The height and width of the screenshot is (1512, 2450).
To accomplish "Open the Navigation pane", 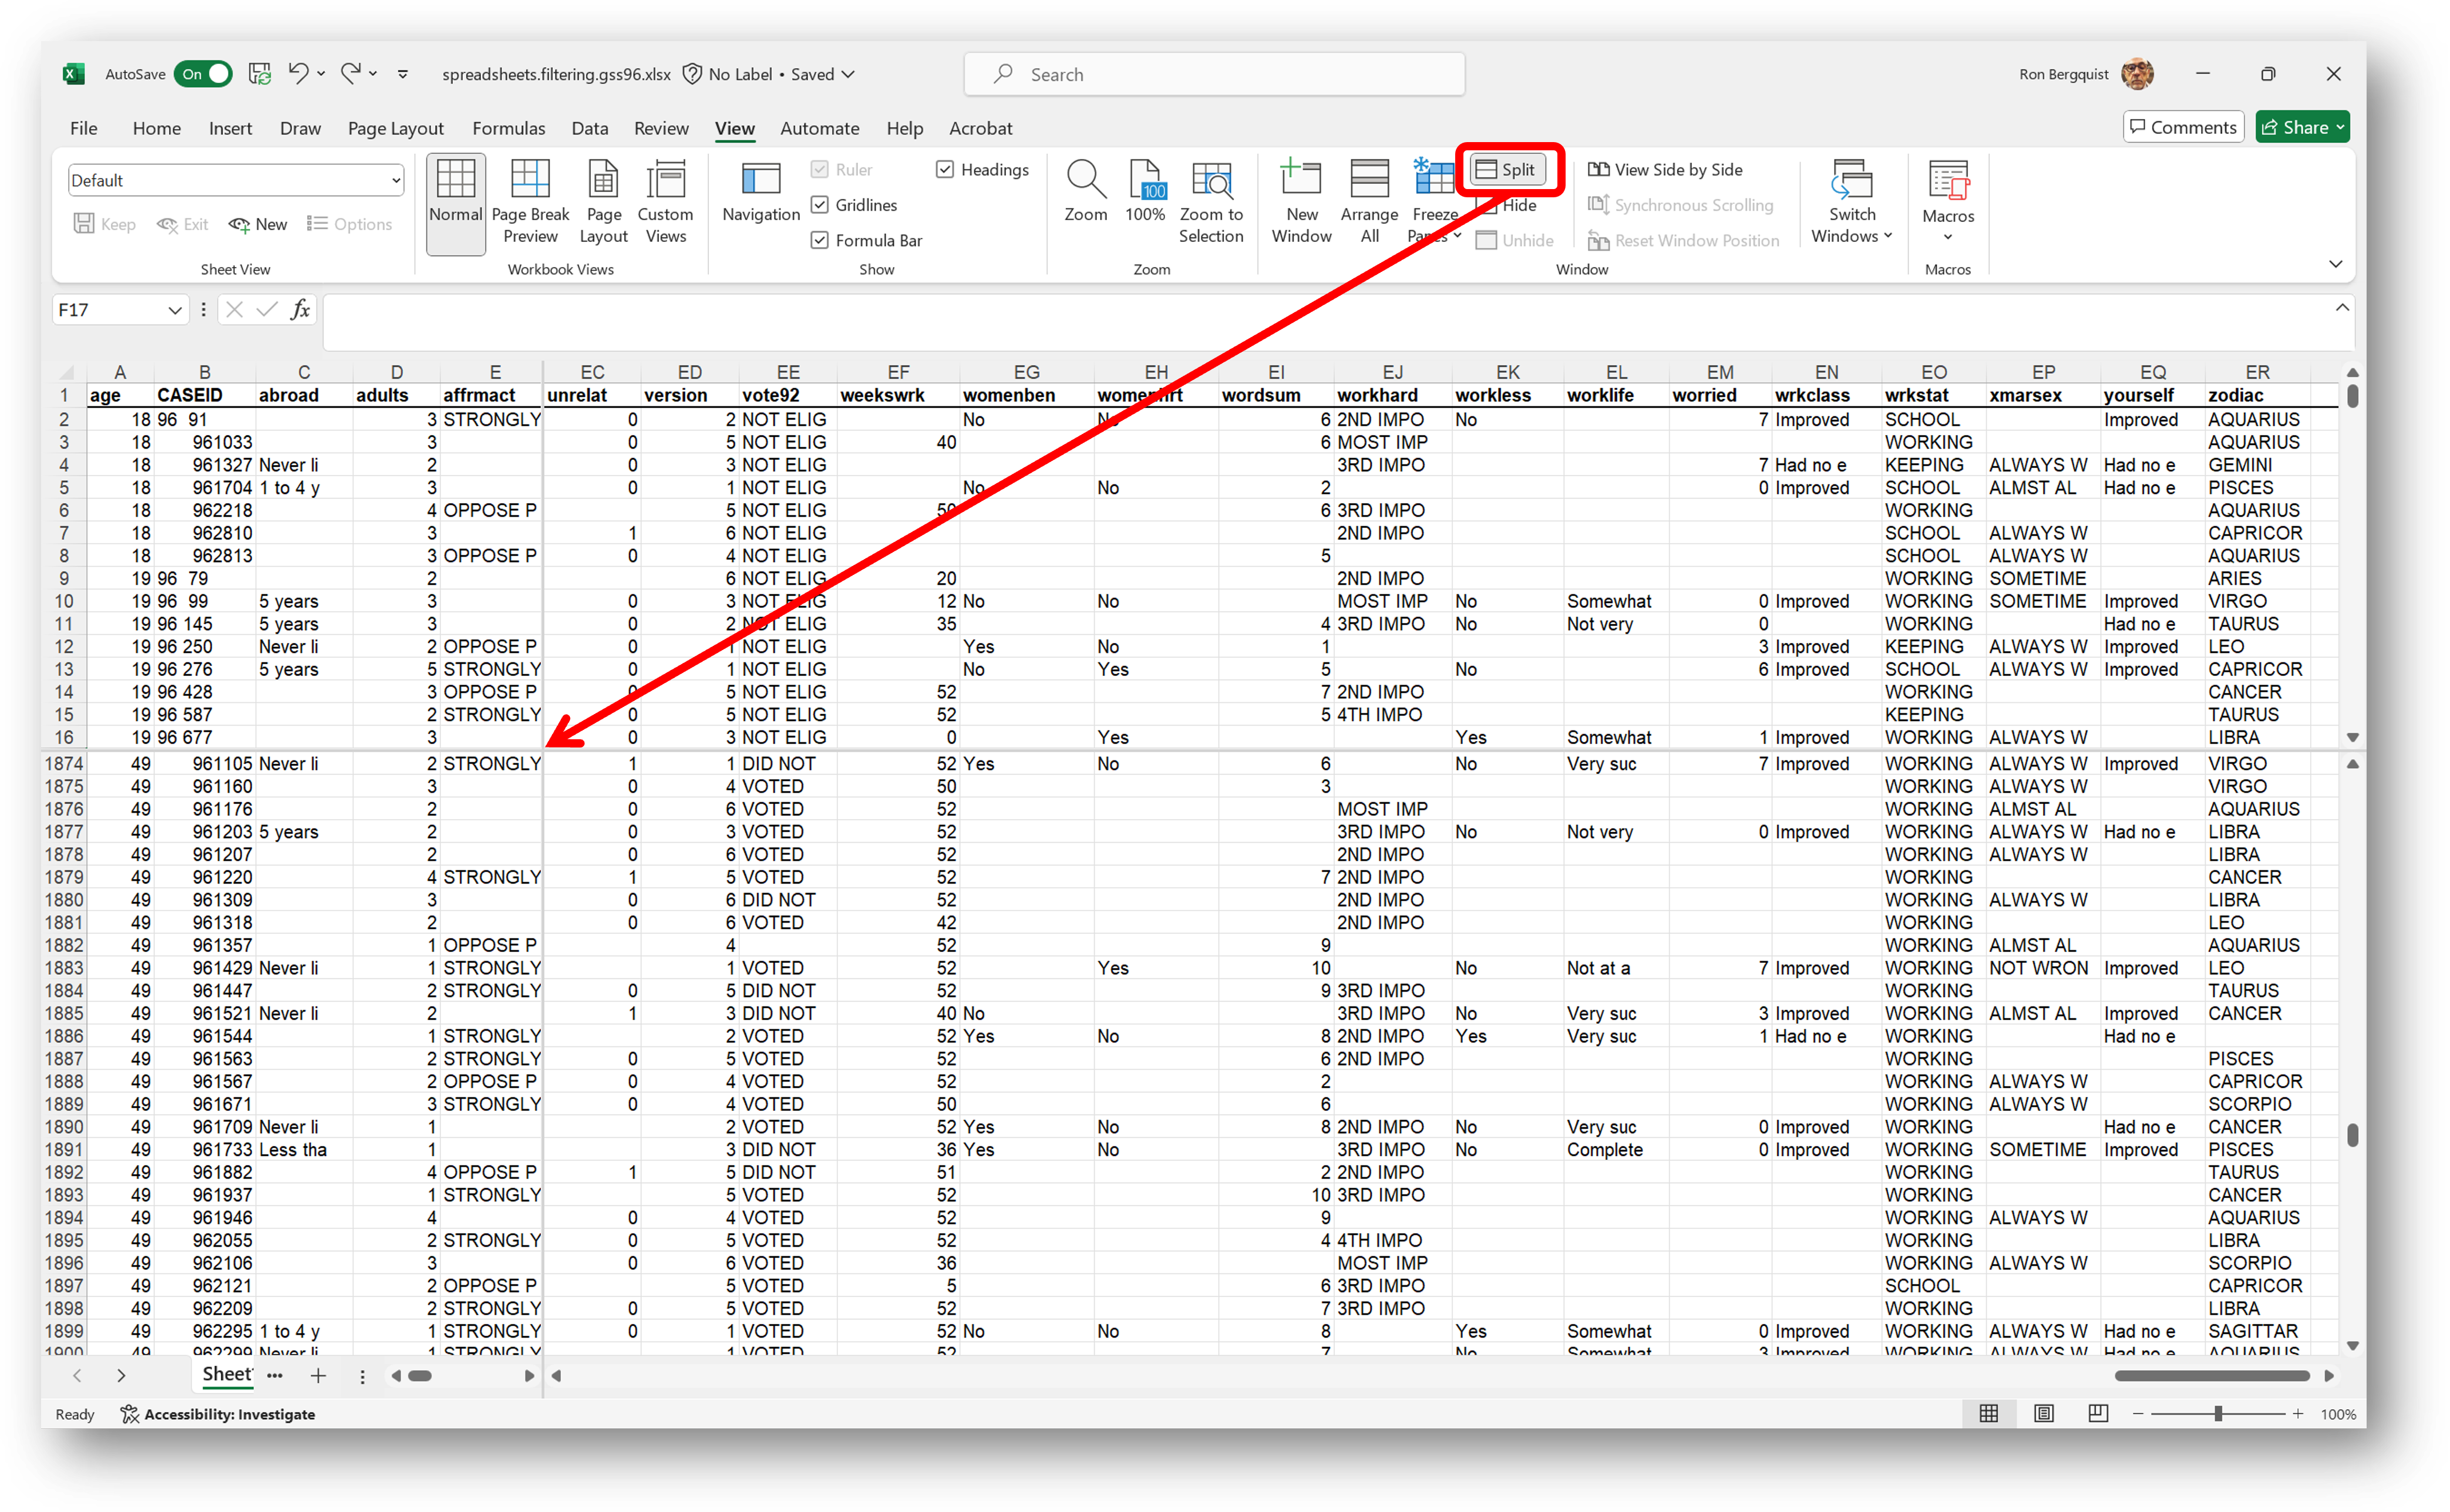I will [760, 195].
